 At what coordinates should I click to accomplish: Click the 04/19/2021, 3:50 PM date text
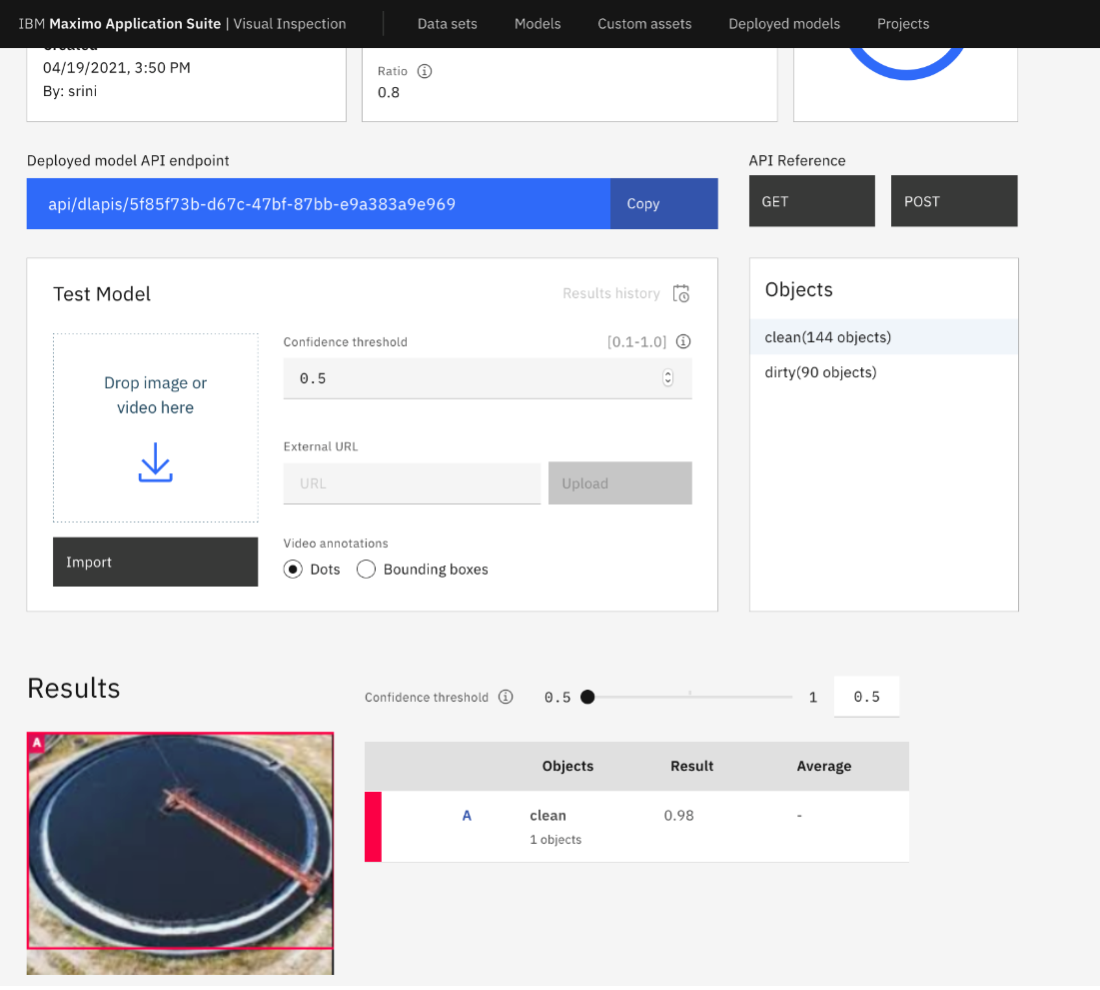(116, 68)
